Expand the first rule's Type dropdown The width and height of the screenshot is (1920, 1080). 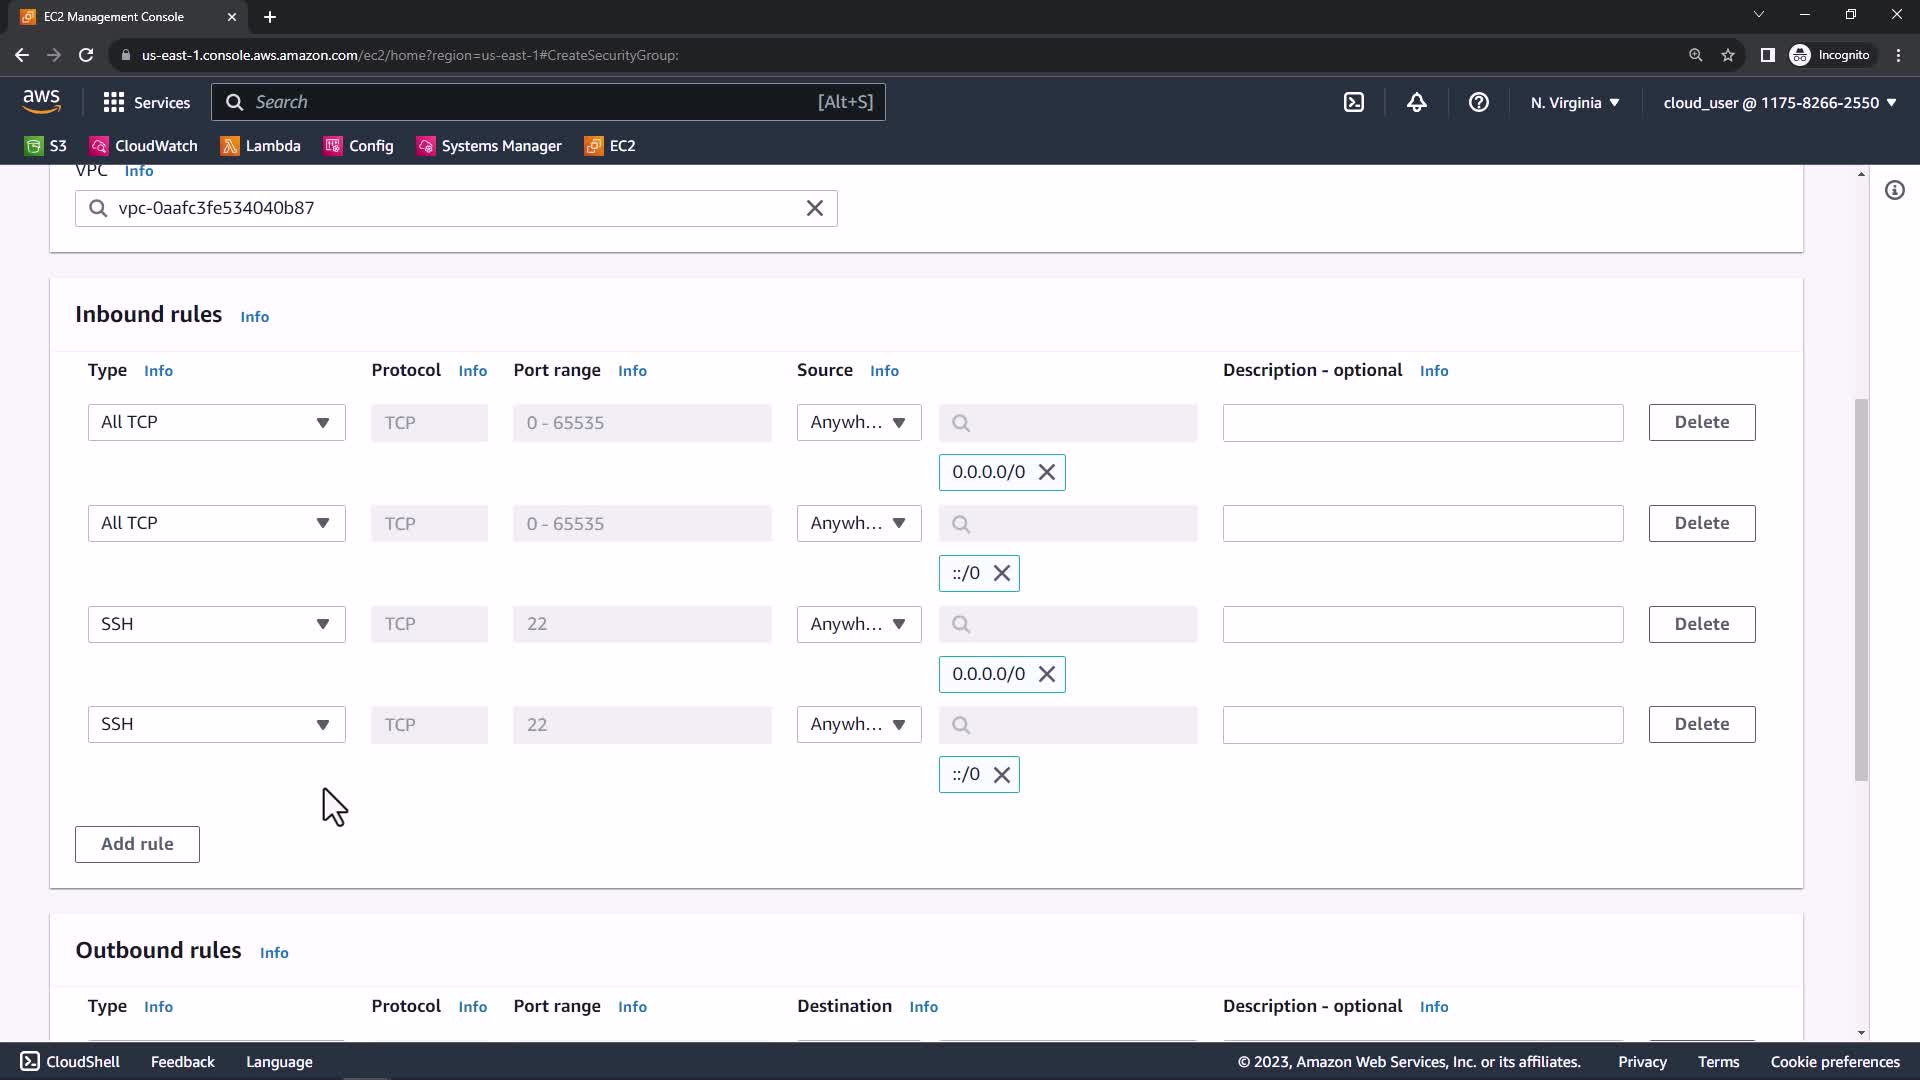pyautogui.click(x=216, y=422)
